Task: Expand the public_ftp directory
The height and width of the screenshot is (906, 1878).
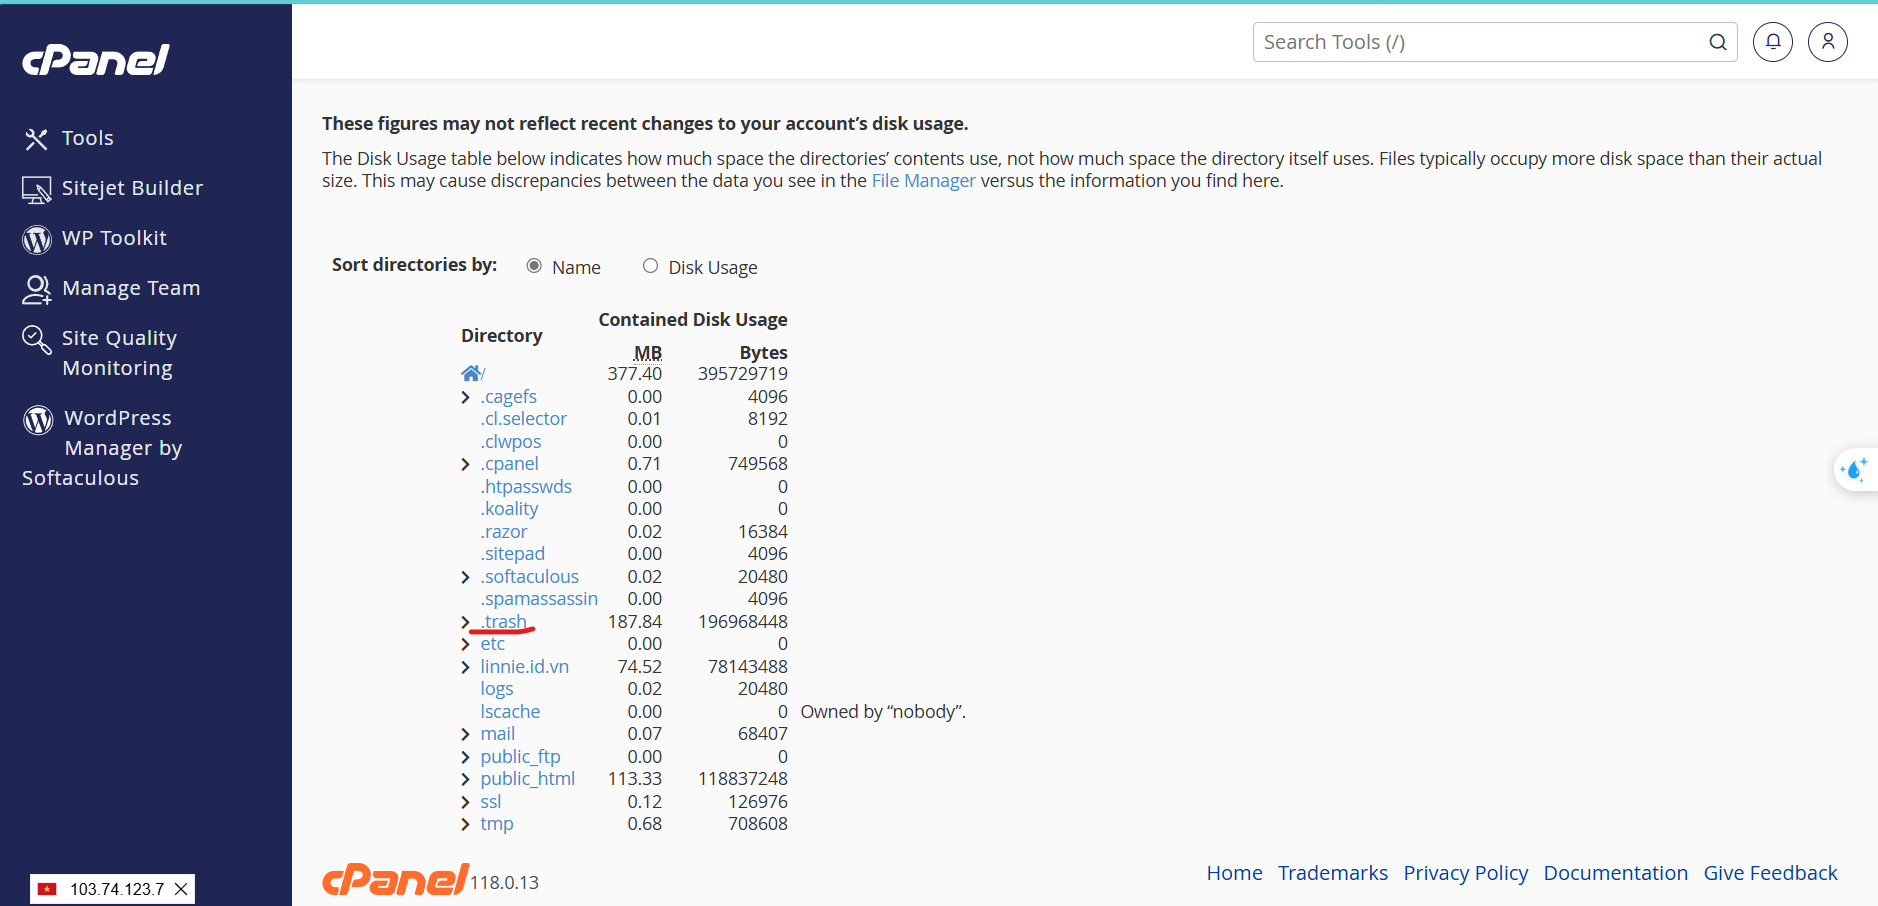Action: pos(465,758)
